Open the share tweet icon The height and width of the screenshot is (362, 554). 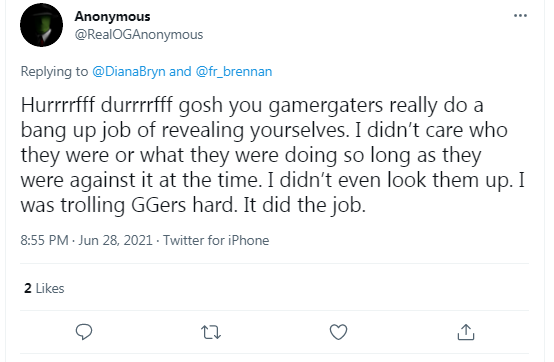pyautogui.click(x=466, y=332)
